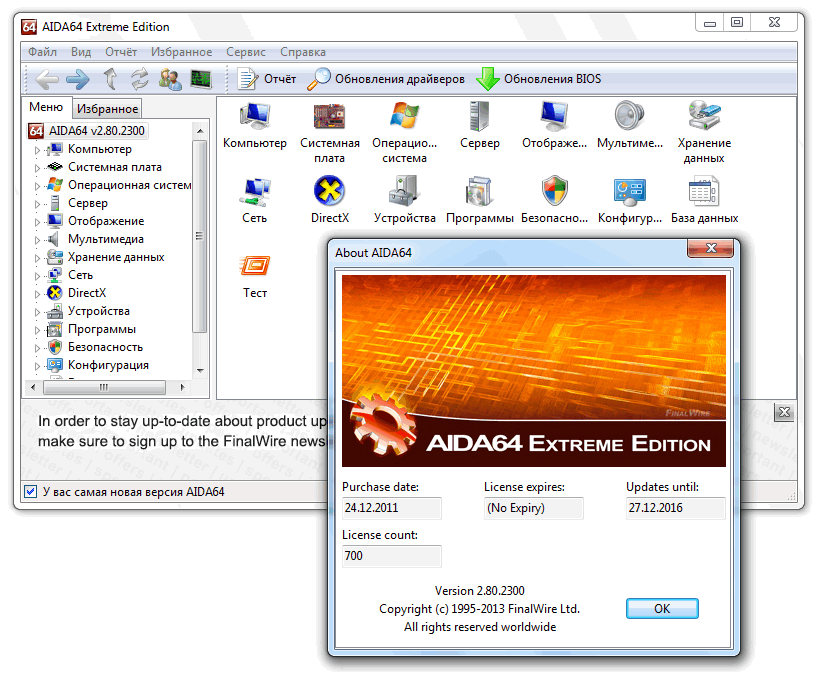Click Отчёт report toolbar button
823x673 pixels.
pos(267,79)
